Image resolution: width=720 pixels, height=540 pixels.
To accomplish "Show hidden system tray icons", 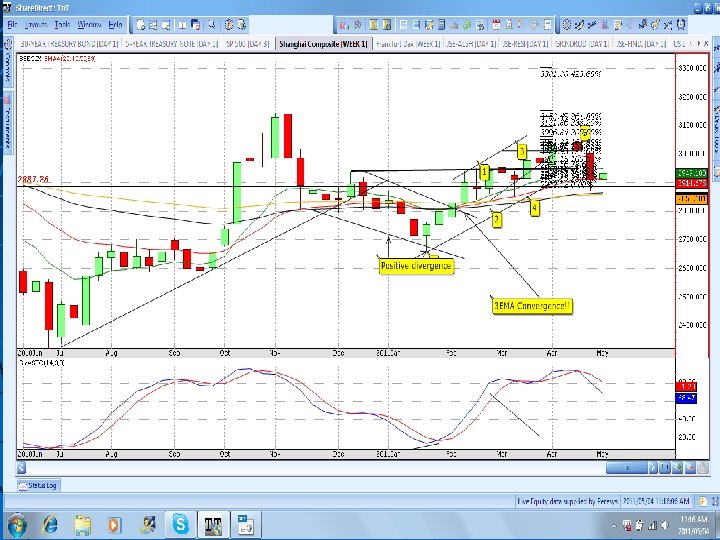I will coord(614,525).
